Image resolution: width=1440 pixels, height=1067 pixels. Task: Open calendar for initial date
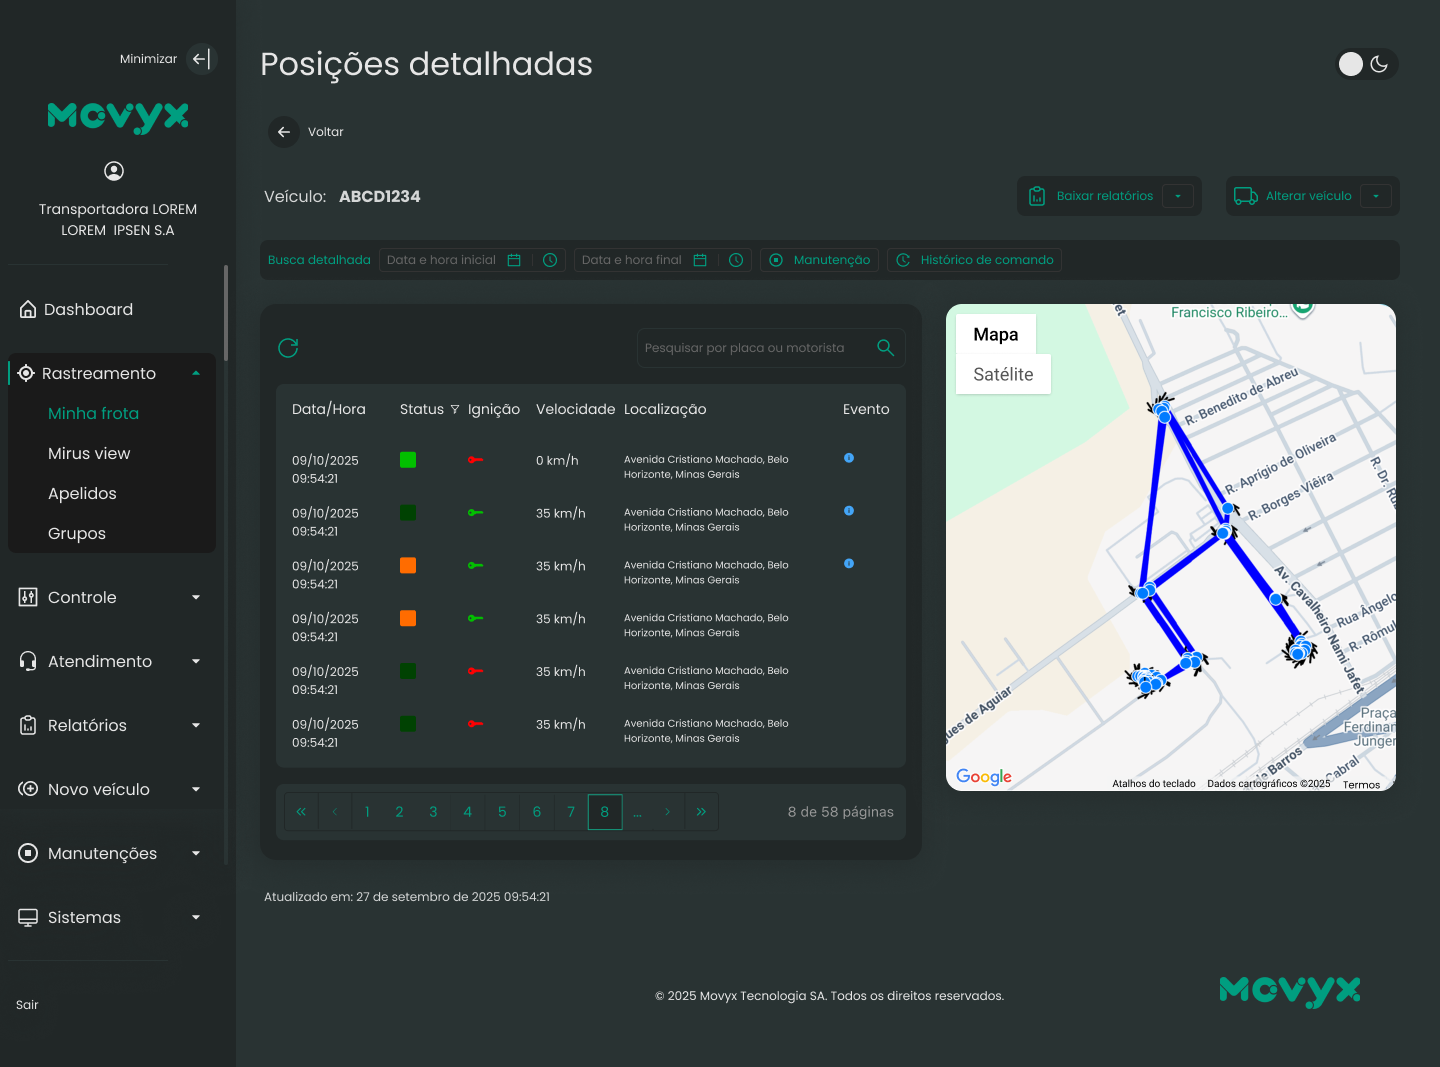click(514, 260)
